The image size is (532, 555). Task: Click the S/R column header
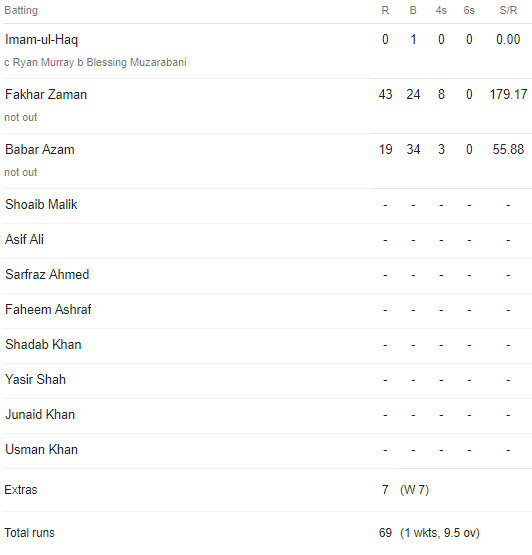(508, 10)
